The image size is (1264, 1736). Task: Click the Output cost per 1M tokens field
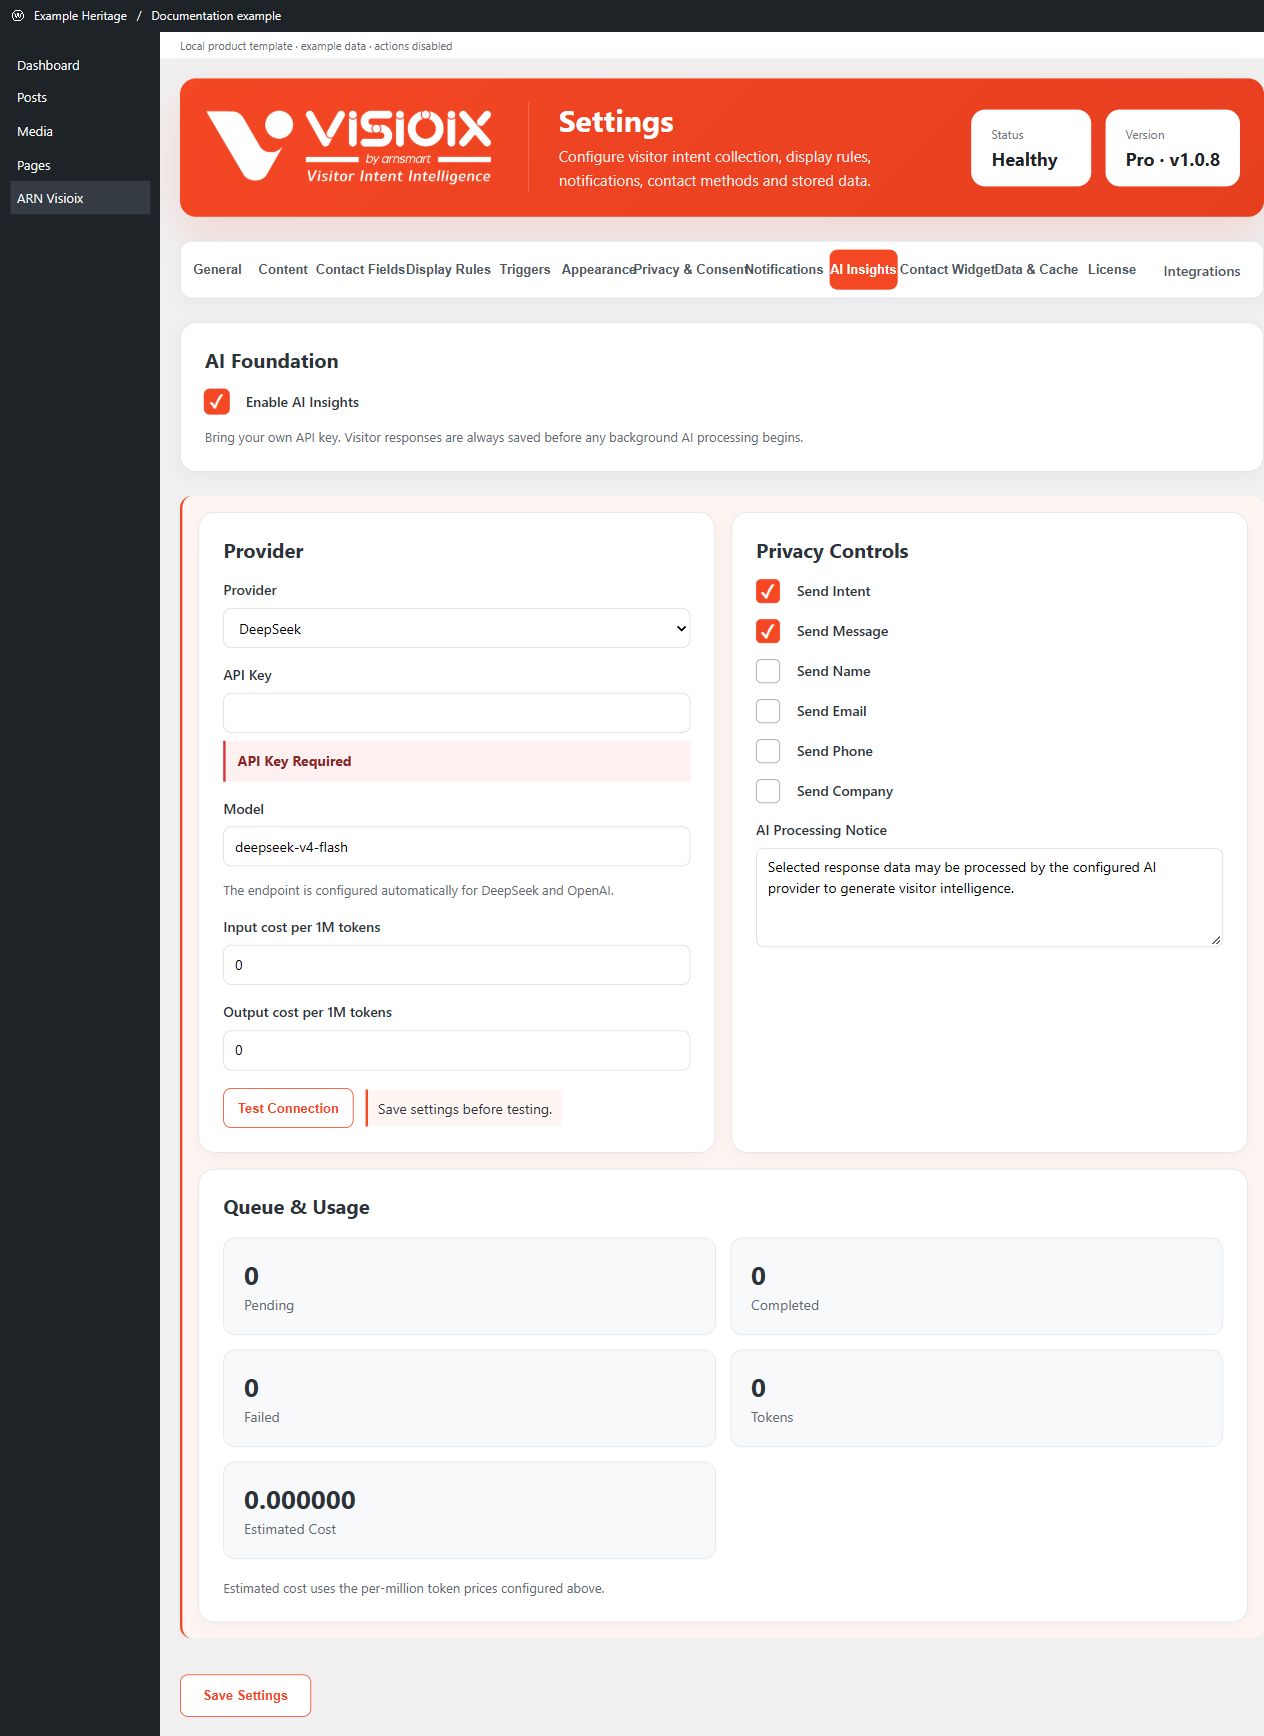click(456, 1050)
